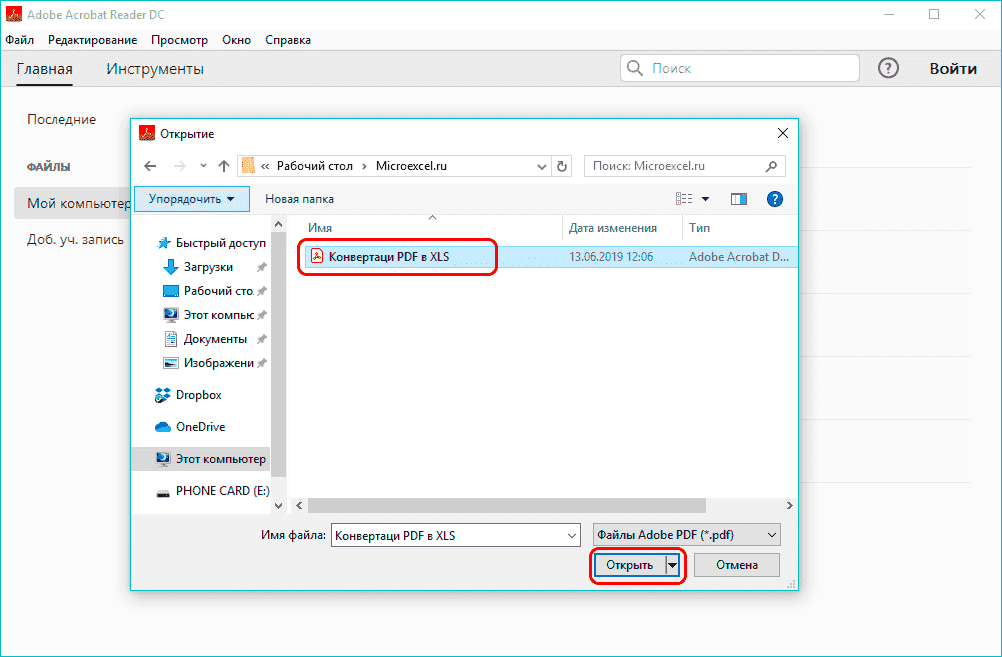This screenshot has width=1002, height=657.
Task: Click the back arrow in dialog
Action: [150, 166]
